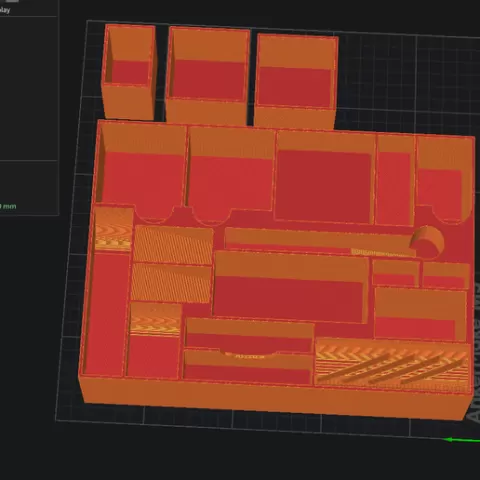Click the wide central compartment in the tray's middle
This screenshot has width=480, height=480.
pyautogui.click(x=290, y=287)
